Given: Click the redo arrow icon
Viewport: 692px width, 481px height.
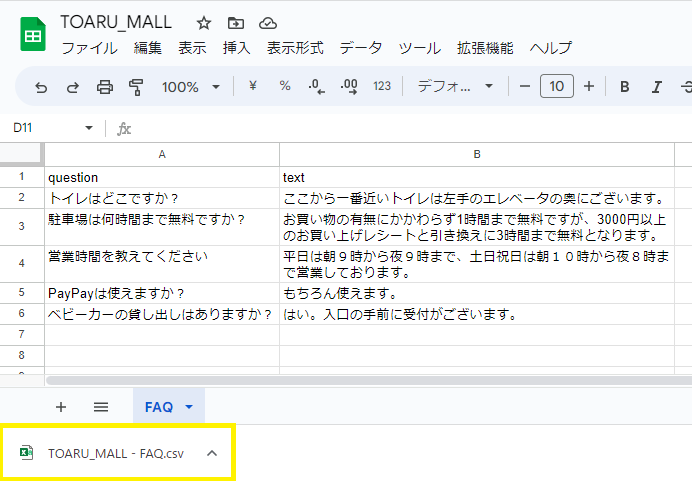Looking at the screenshot, I should coord(72,87).
